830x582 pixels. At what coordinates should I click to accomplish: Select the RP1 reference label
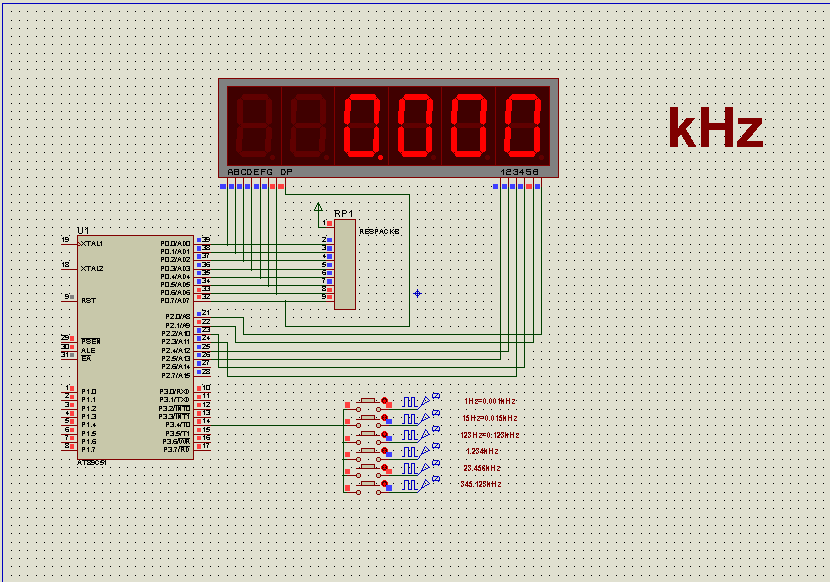point(344,213)
